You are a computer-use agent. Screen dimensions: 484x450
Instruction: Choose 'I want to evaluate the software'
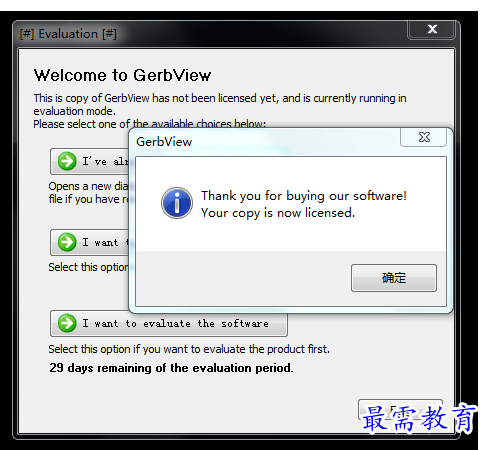(169, 323)
